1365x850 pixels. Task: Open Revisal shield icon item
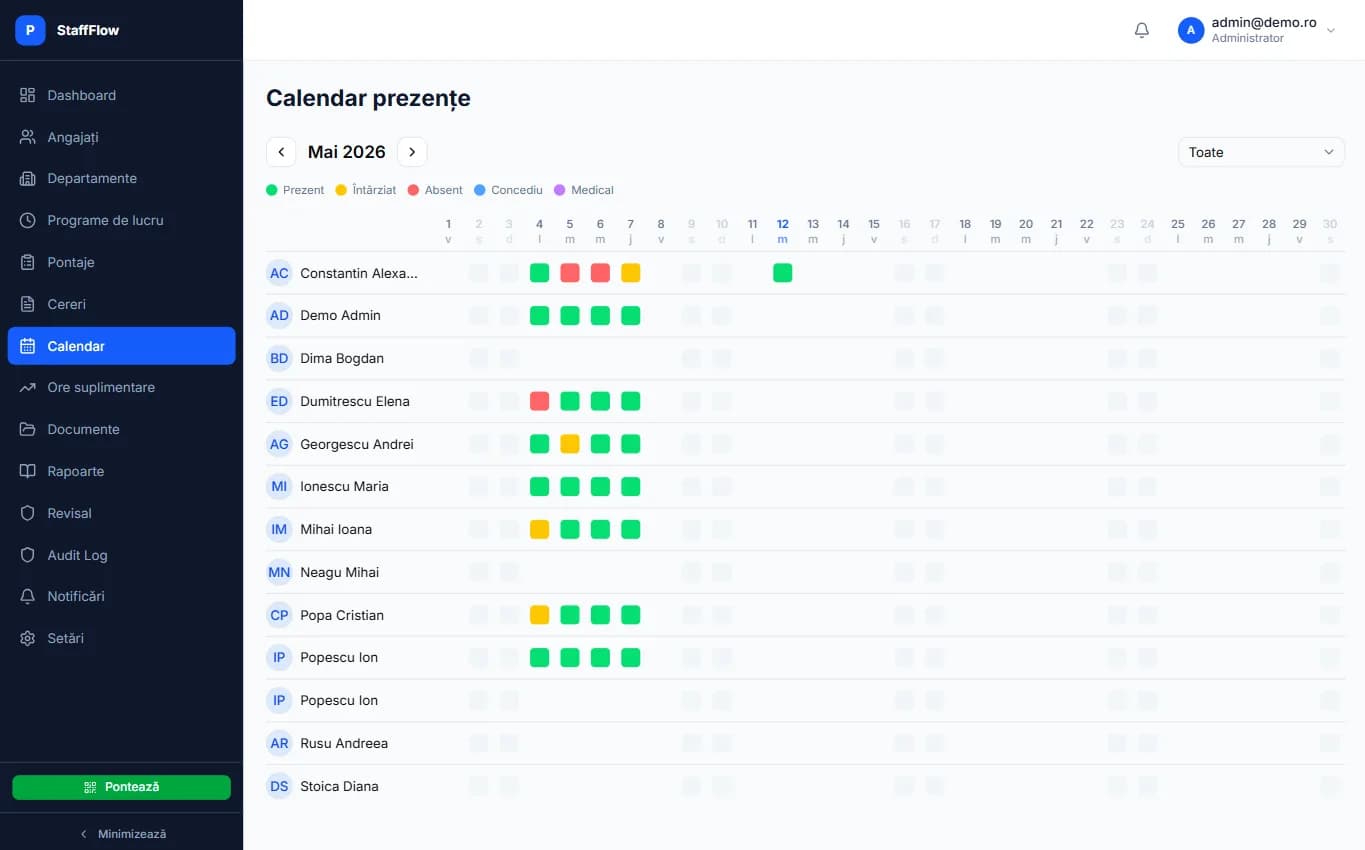coord(28,513)
